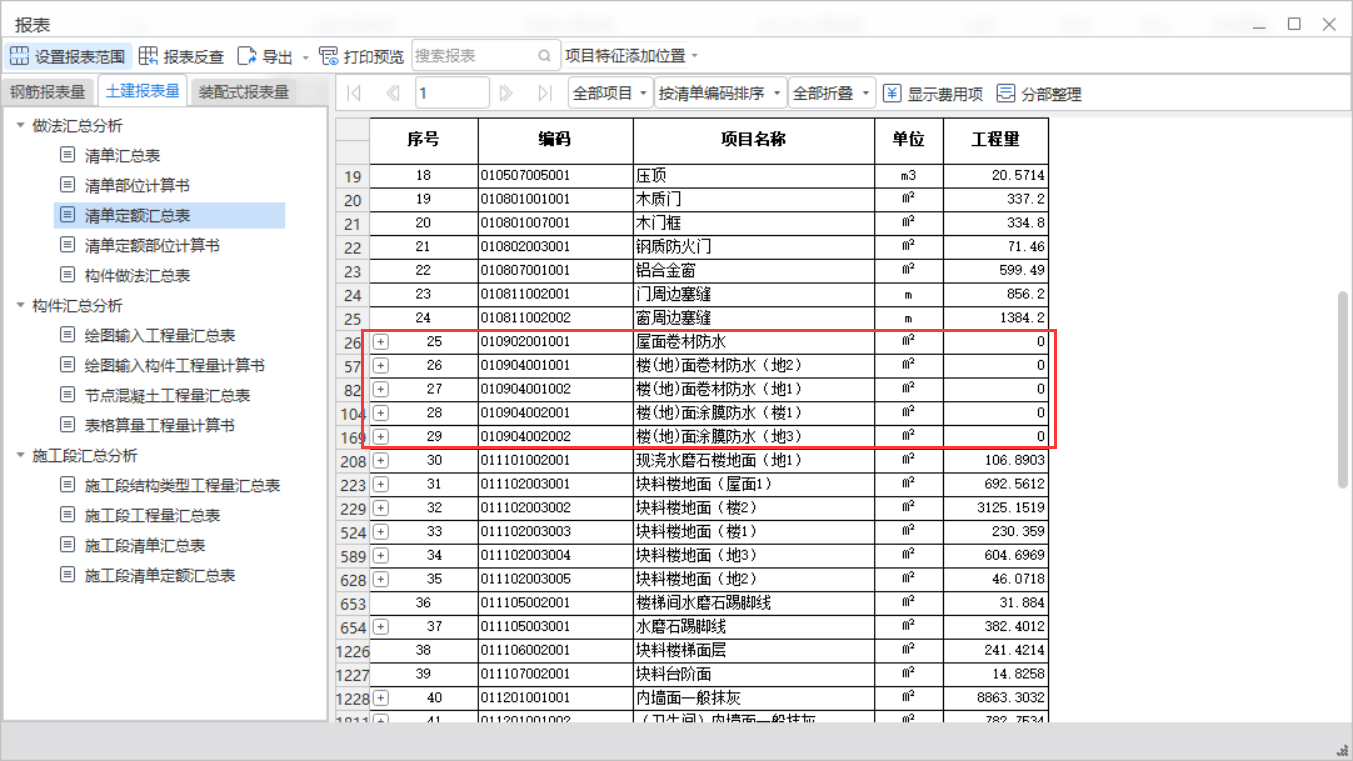Open 施工段清单汇总表 report

click(x=144, y=545)
